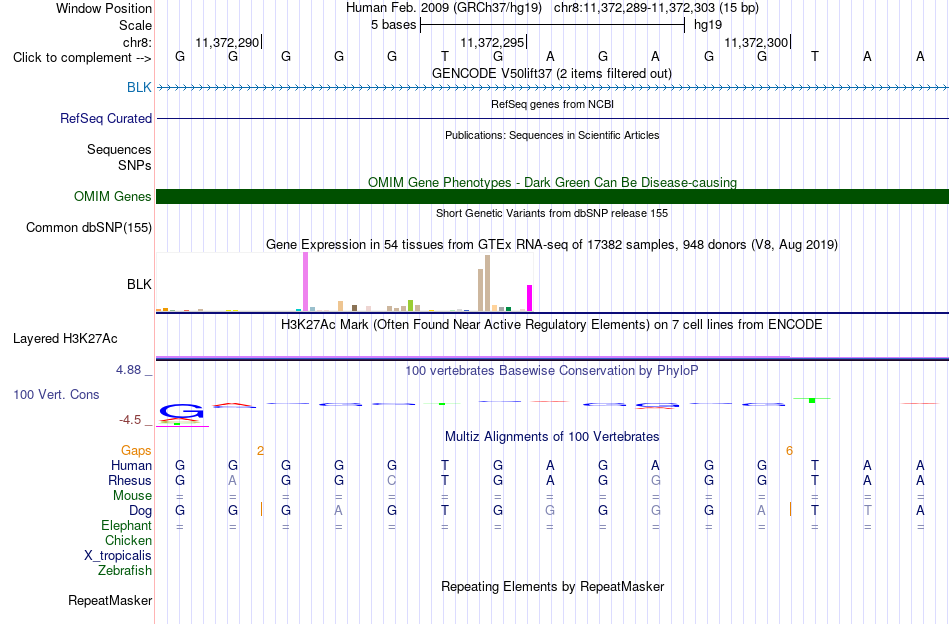Click 'Short Genetic Variants from dbSNP' title

click(x=552, y=213)
